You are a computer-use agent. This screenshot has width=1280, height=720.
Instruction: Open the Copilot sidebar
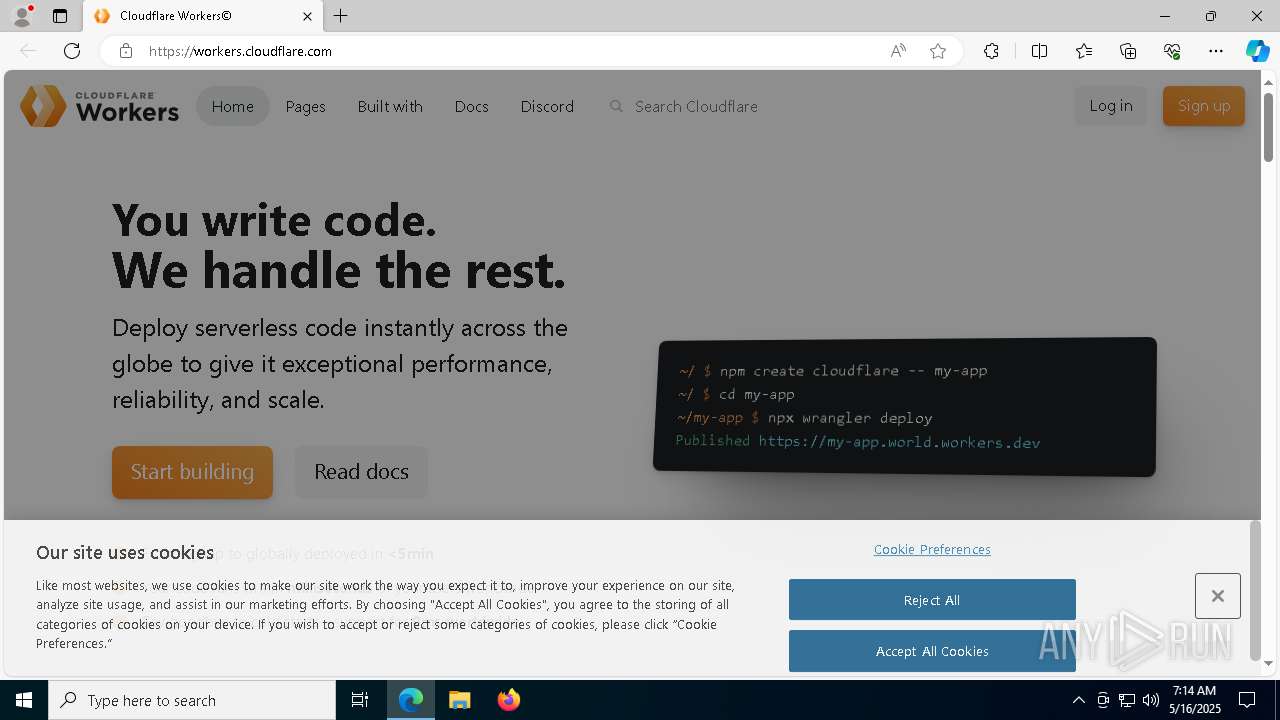[x=1257, y=51]
